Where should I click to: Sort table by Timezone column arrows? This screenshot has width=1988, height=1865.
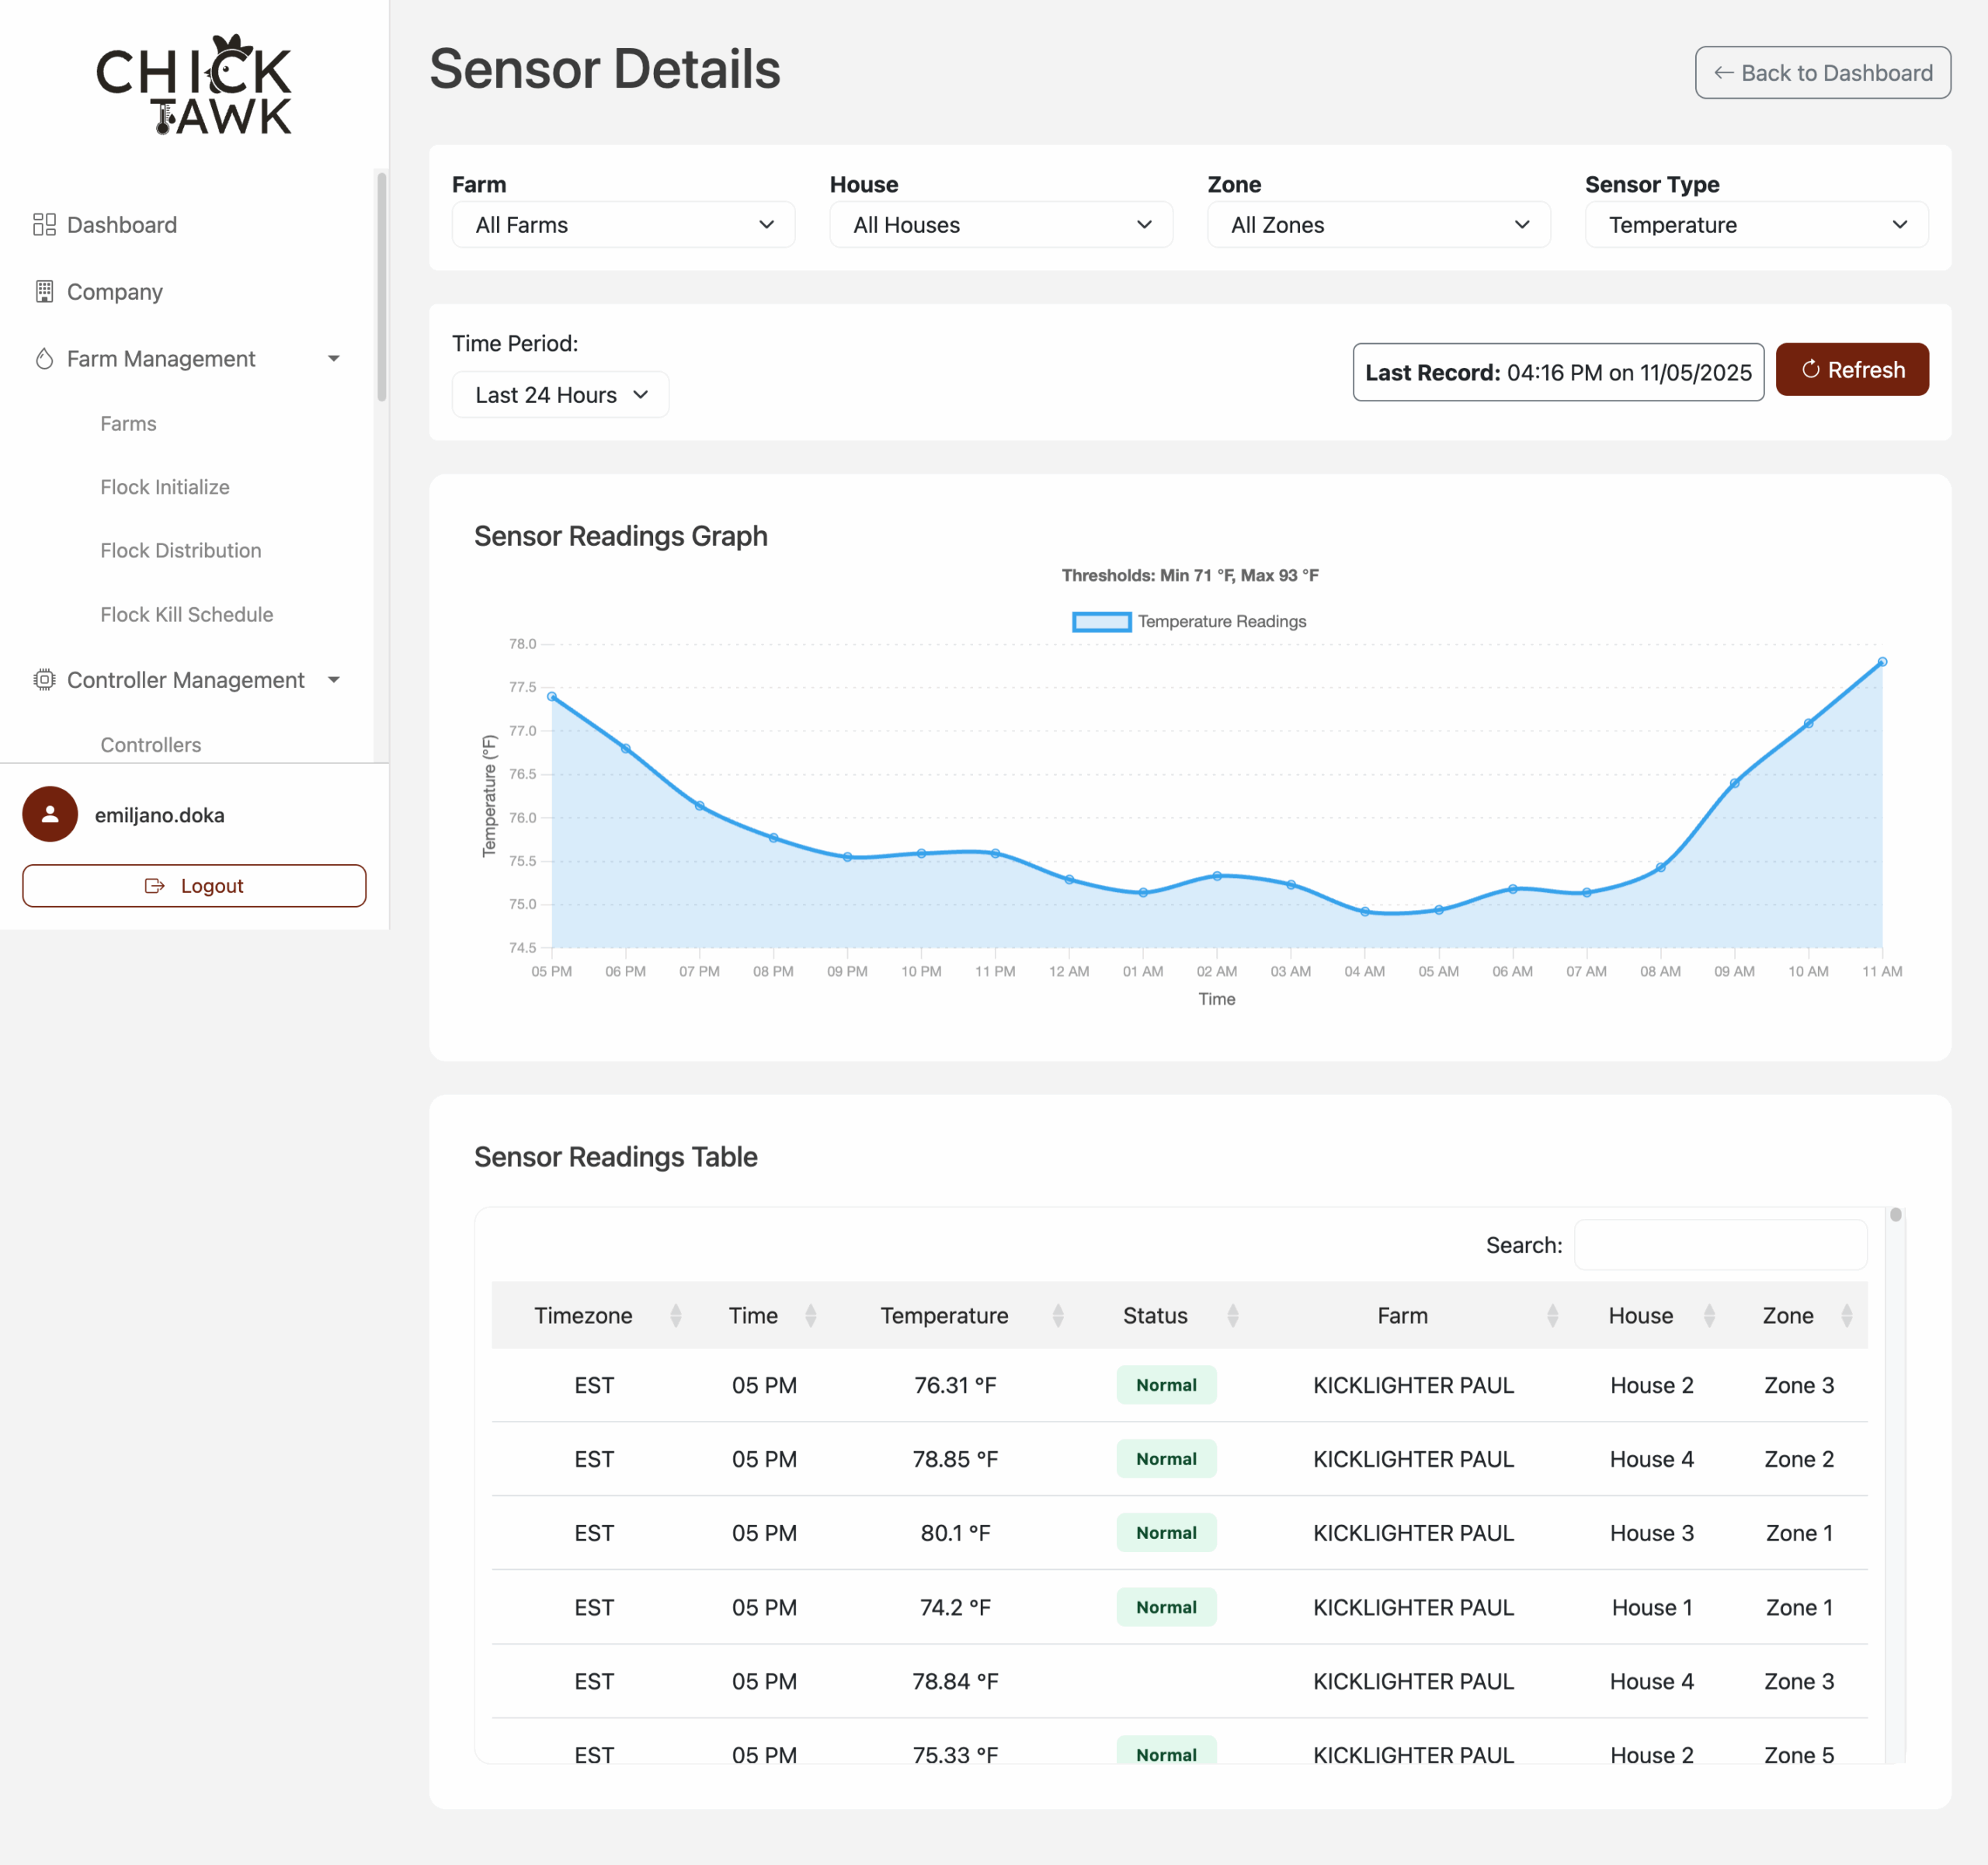675,1315
